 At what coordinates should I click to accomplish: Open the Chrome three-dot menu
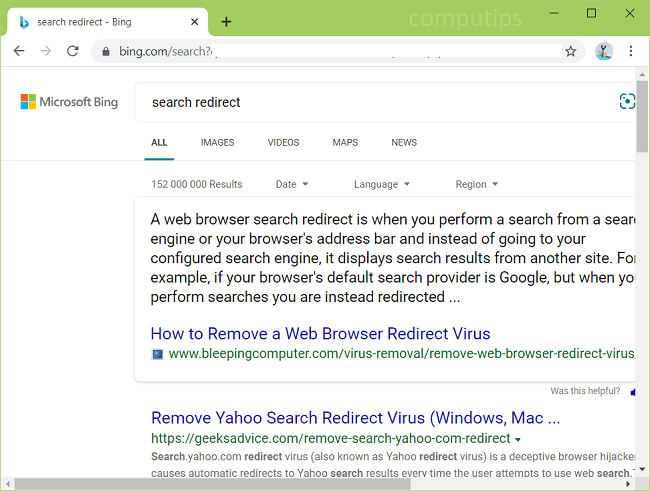coord(631,51)
